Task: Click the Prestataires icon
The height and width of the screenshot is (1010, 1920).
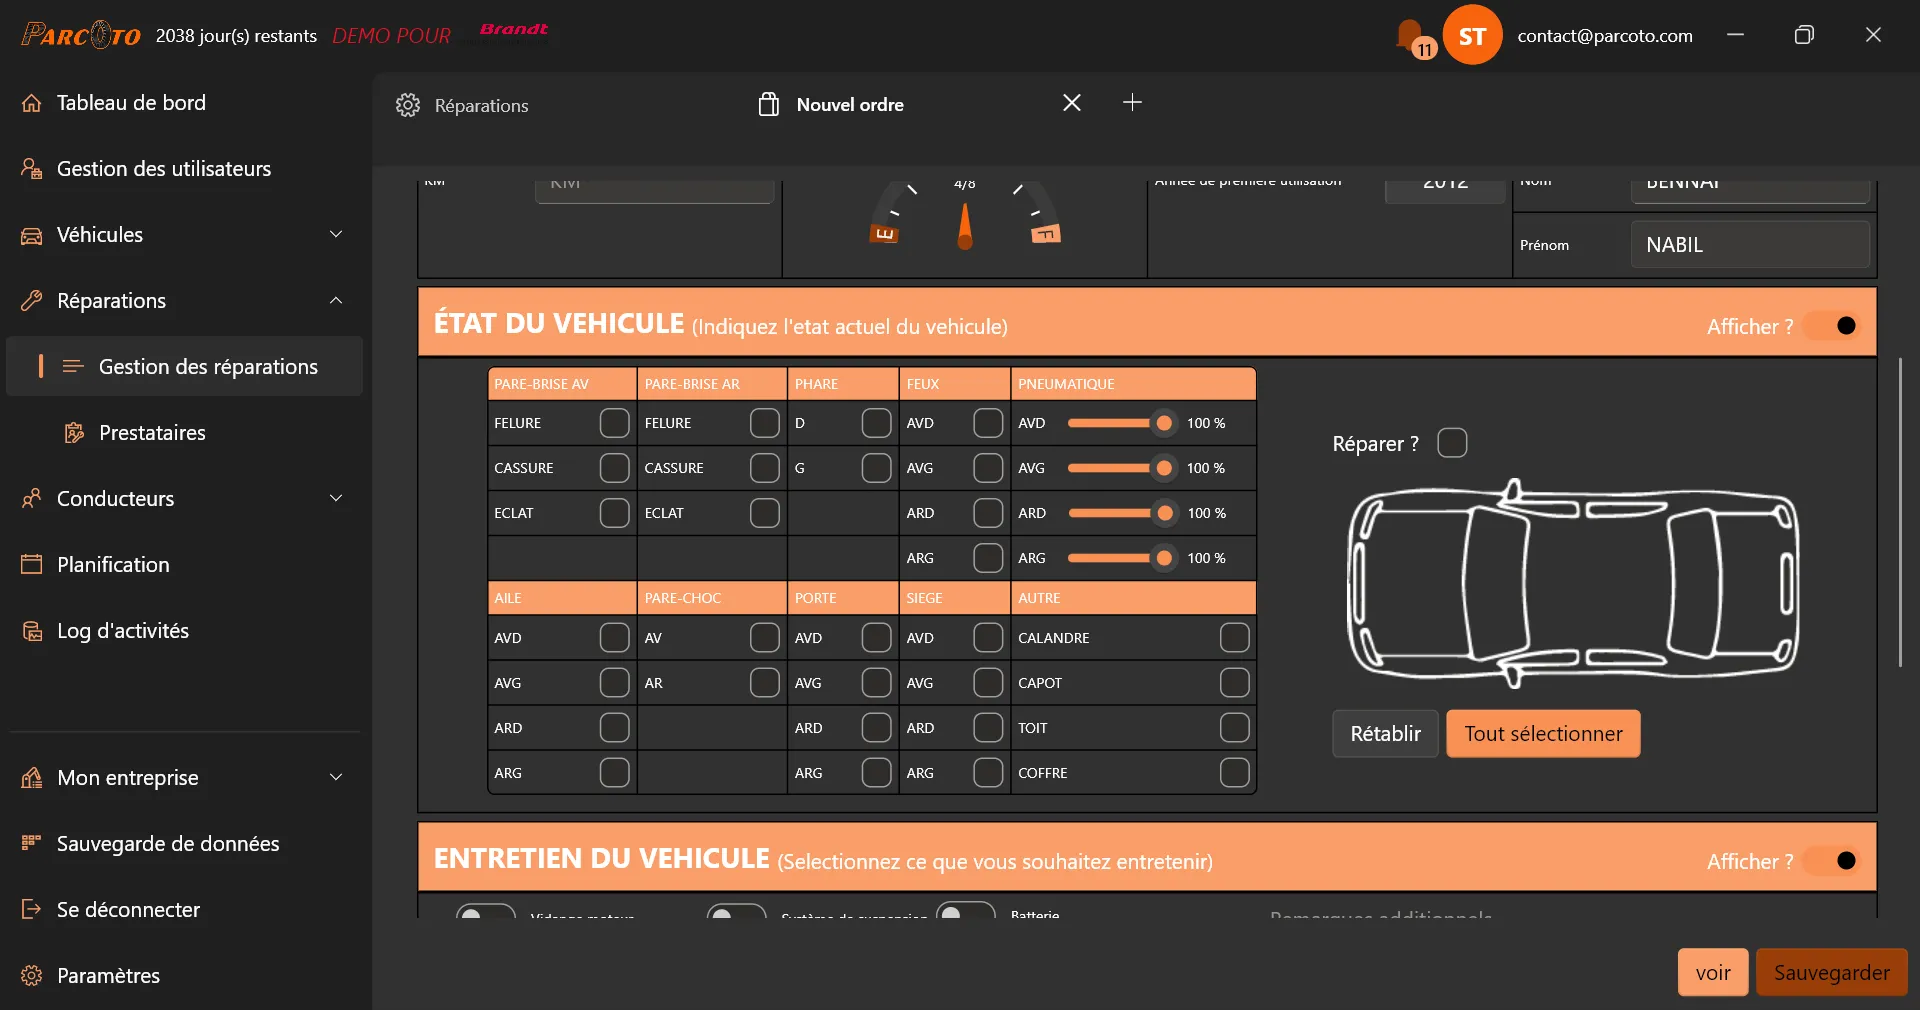Action: tap(74, 433)
